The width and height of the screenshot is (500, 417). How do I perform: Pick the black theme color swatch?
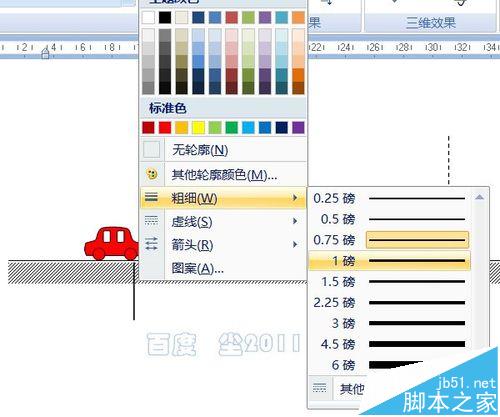[165, 17]
